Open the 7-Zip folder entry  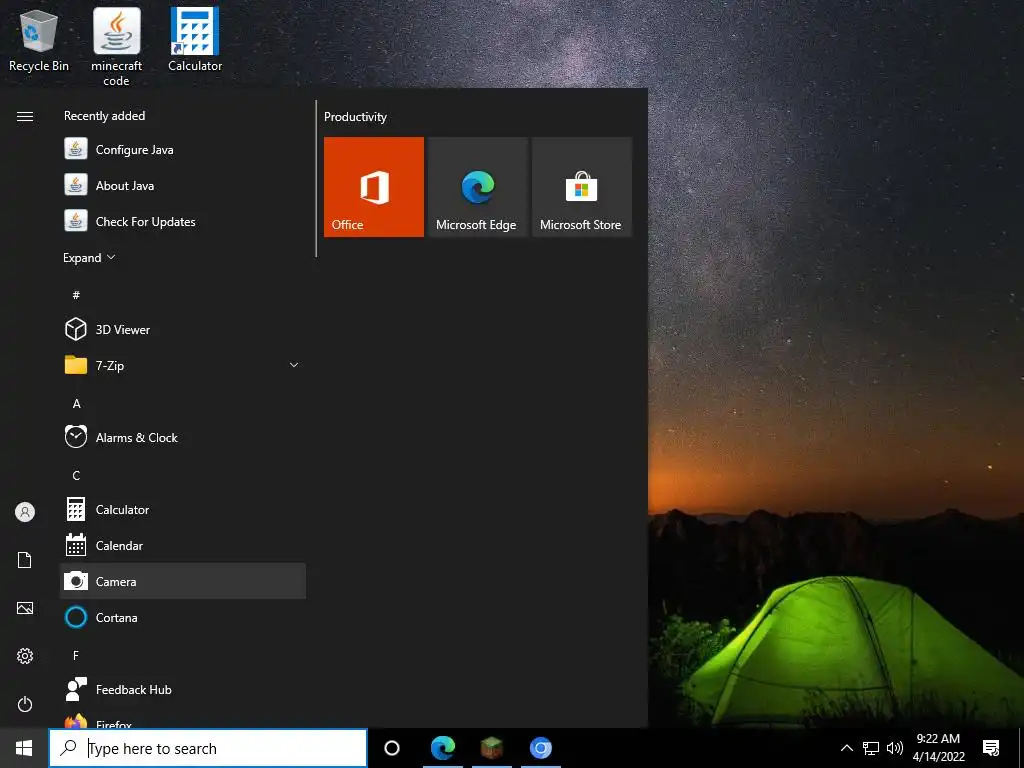point(182,366)
